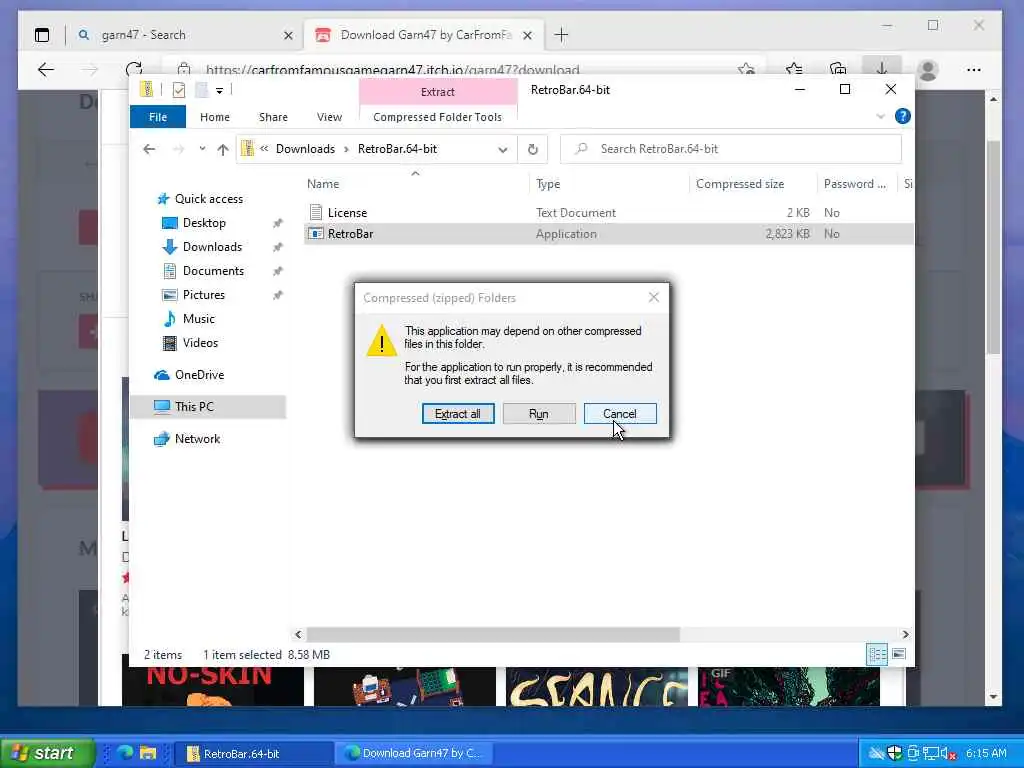Go up one folder level in Explorer
Image resolution: width=1024 pixels, height=768 pixels.
pyautogui.click(x=223, y=149)
